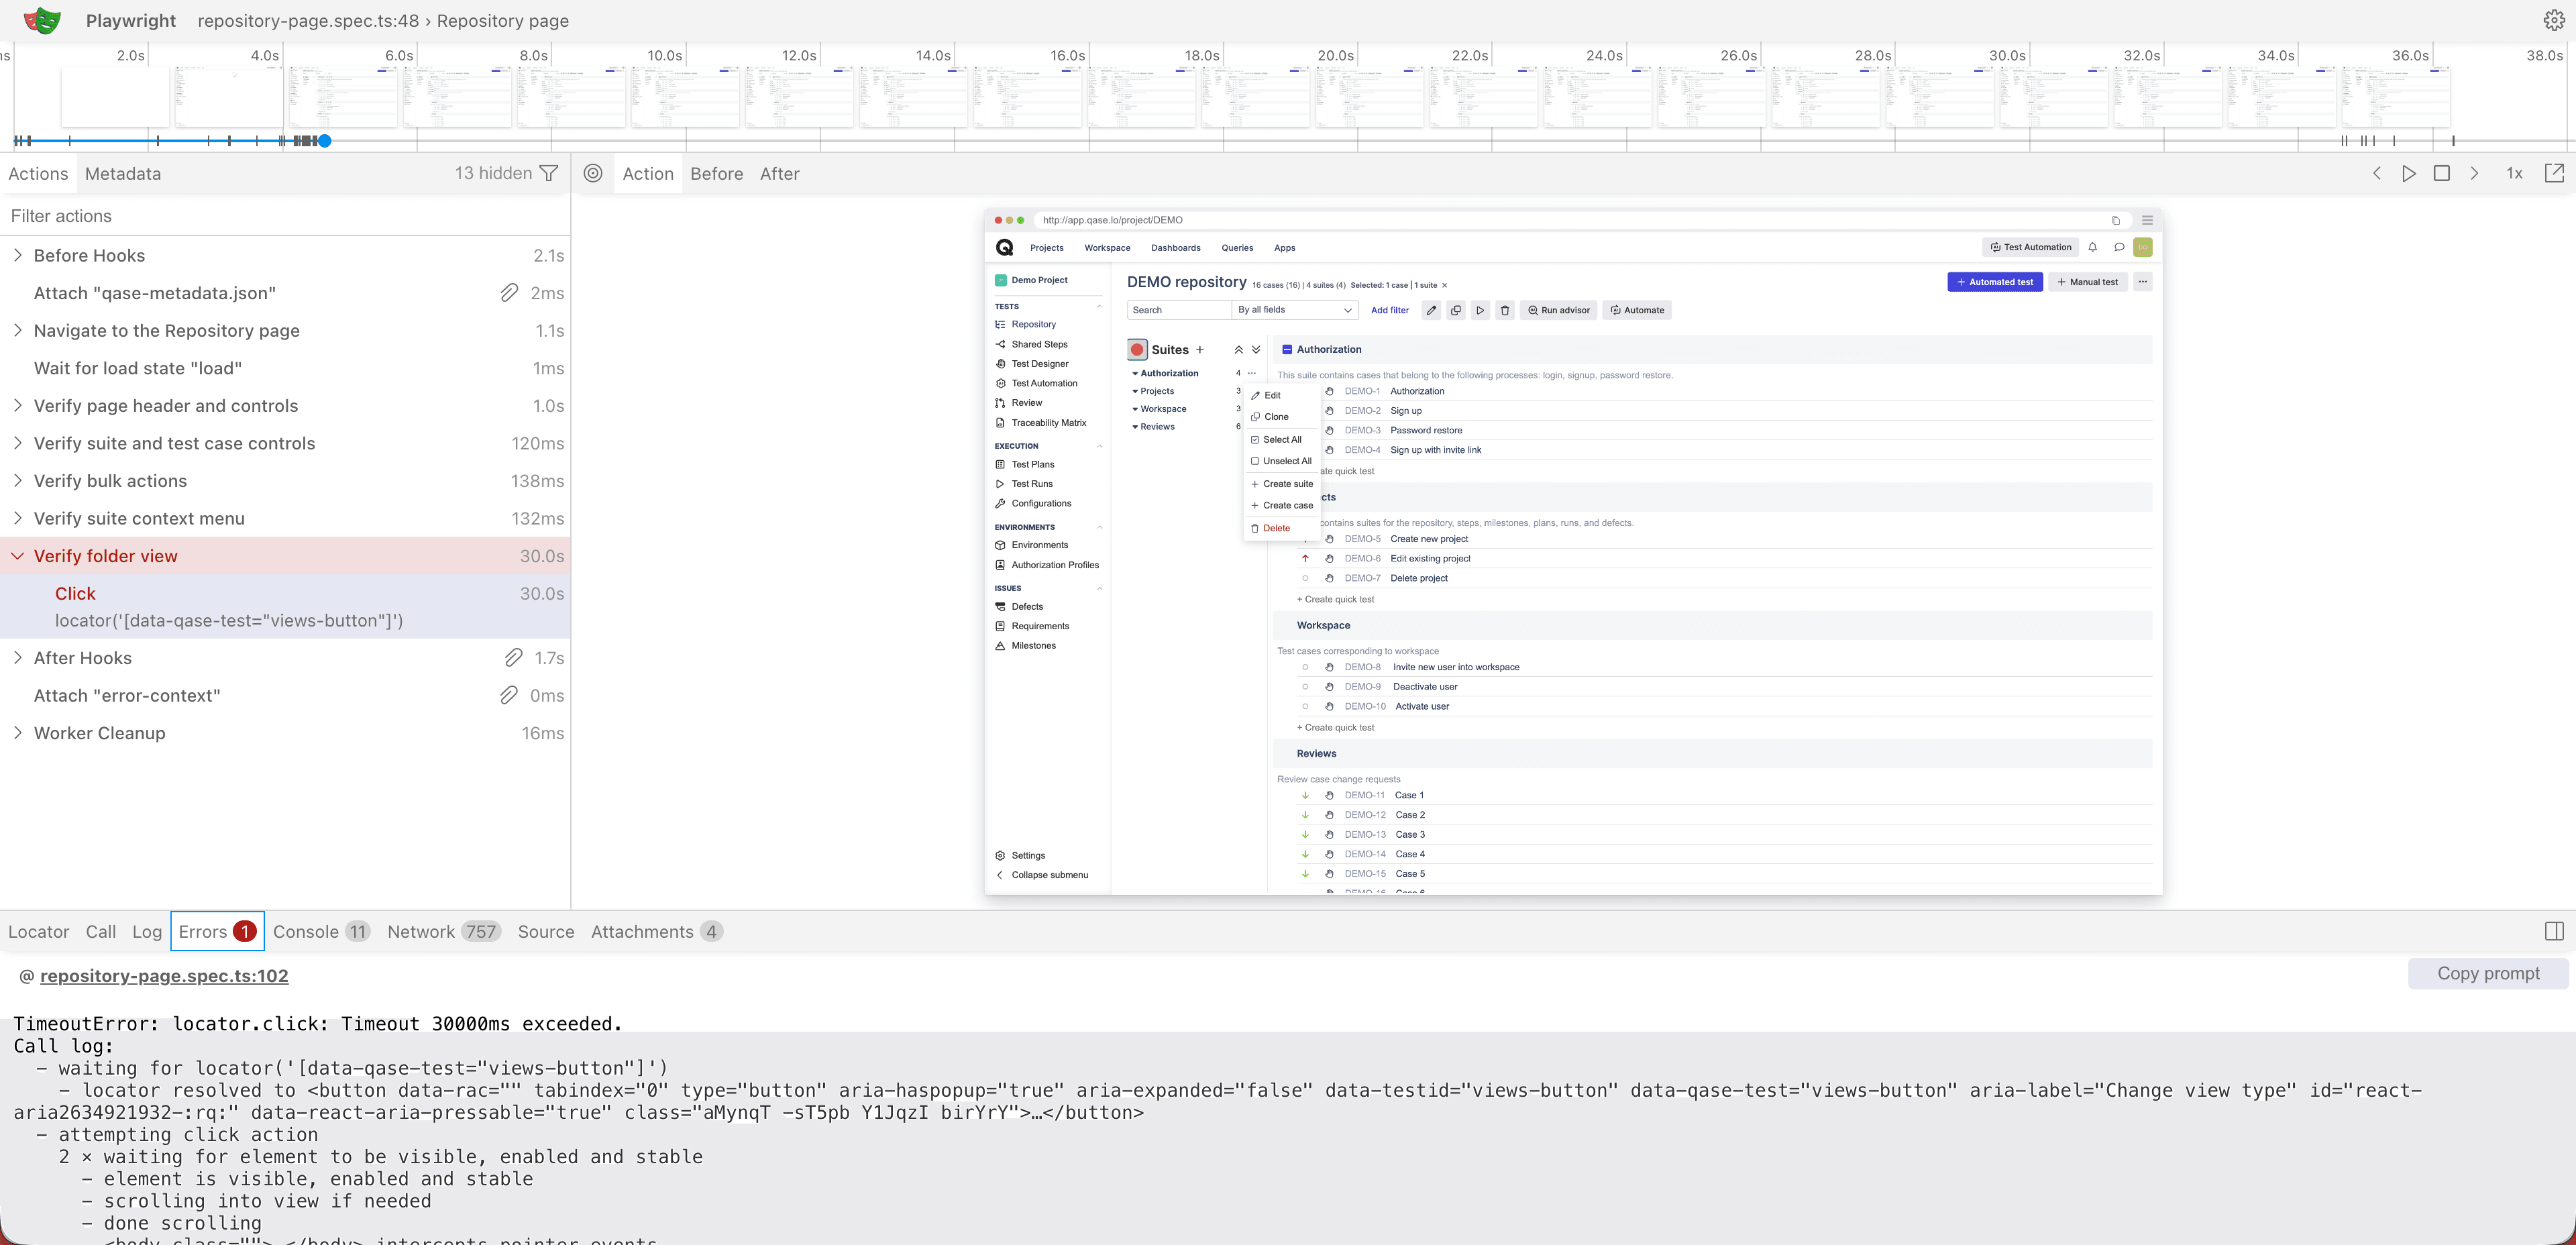Click the pick locator target icon
2576x1245 pixels.
pyautogui.click(x=593, y=173)
